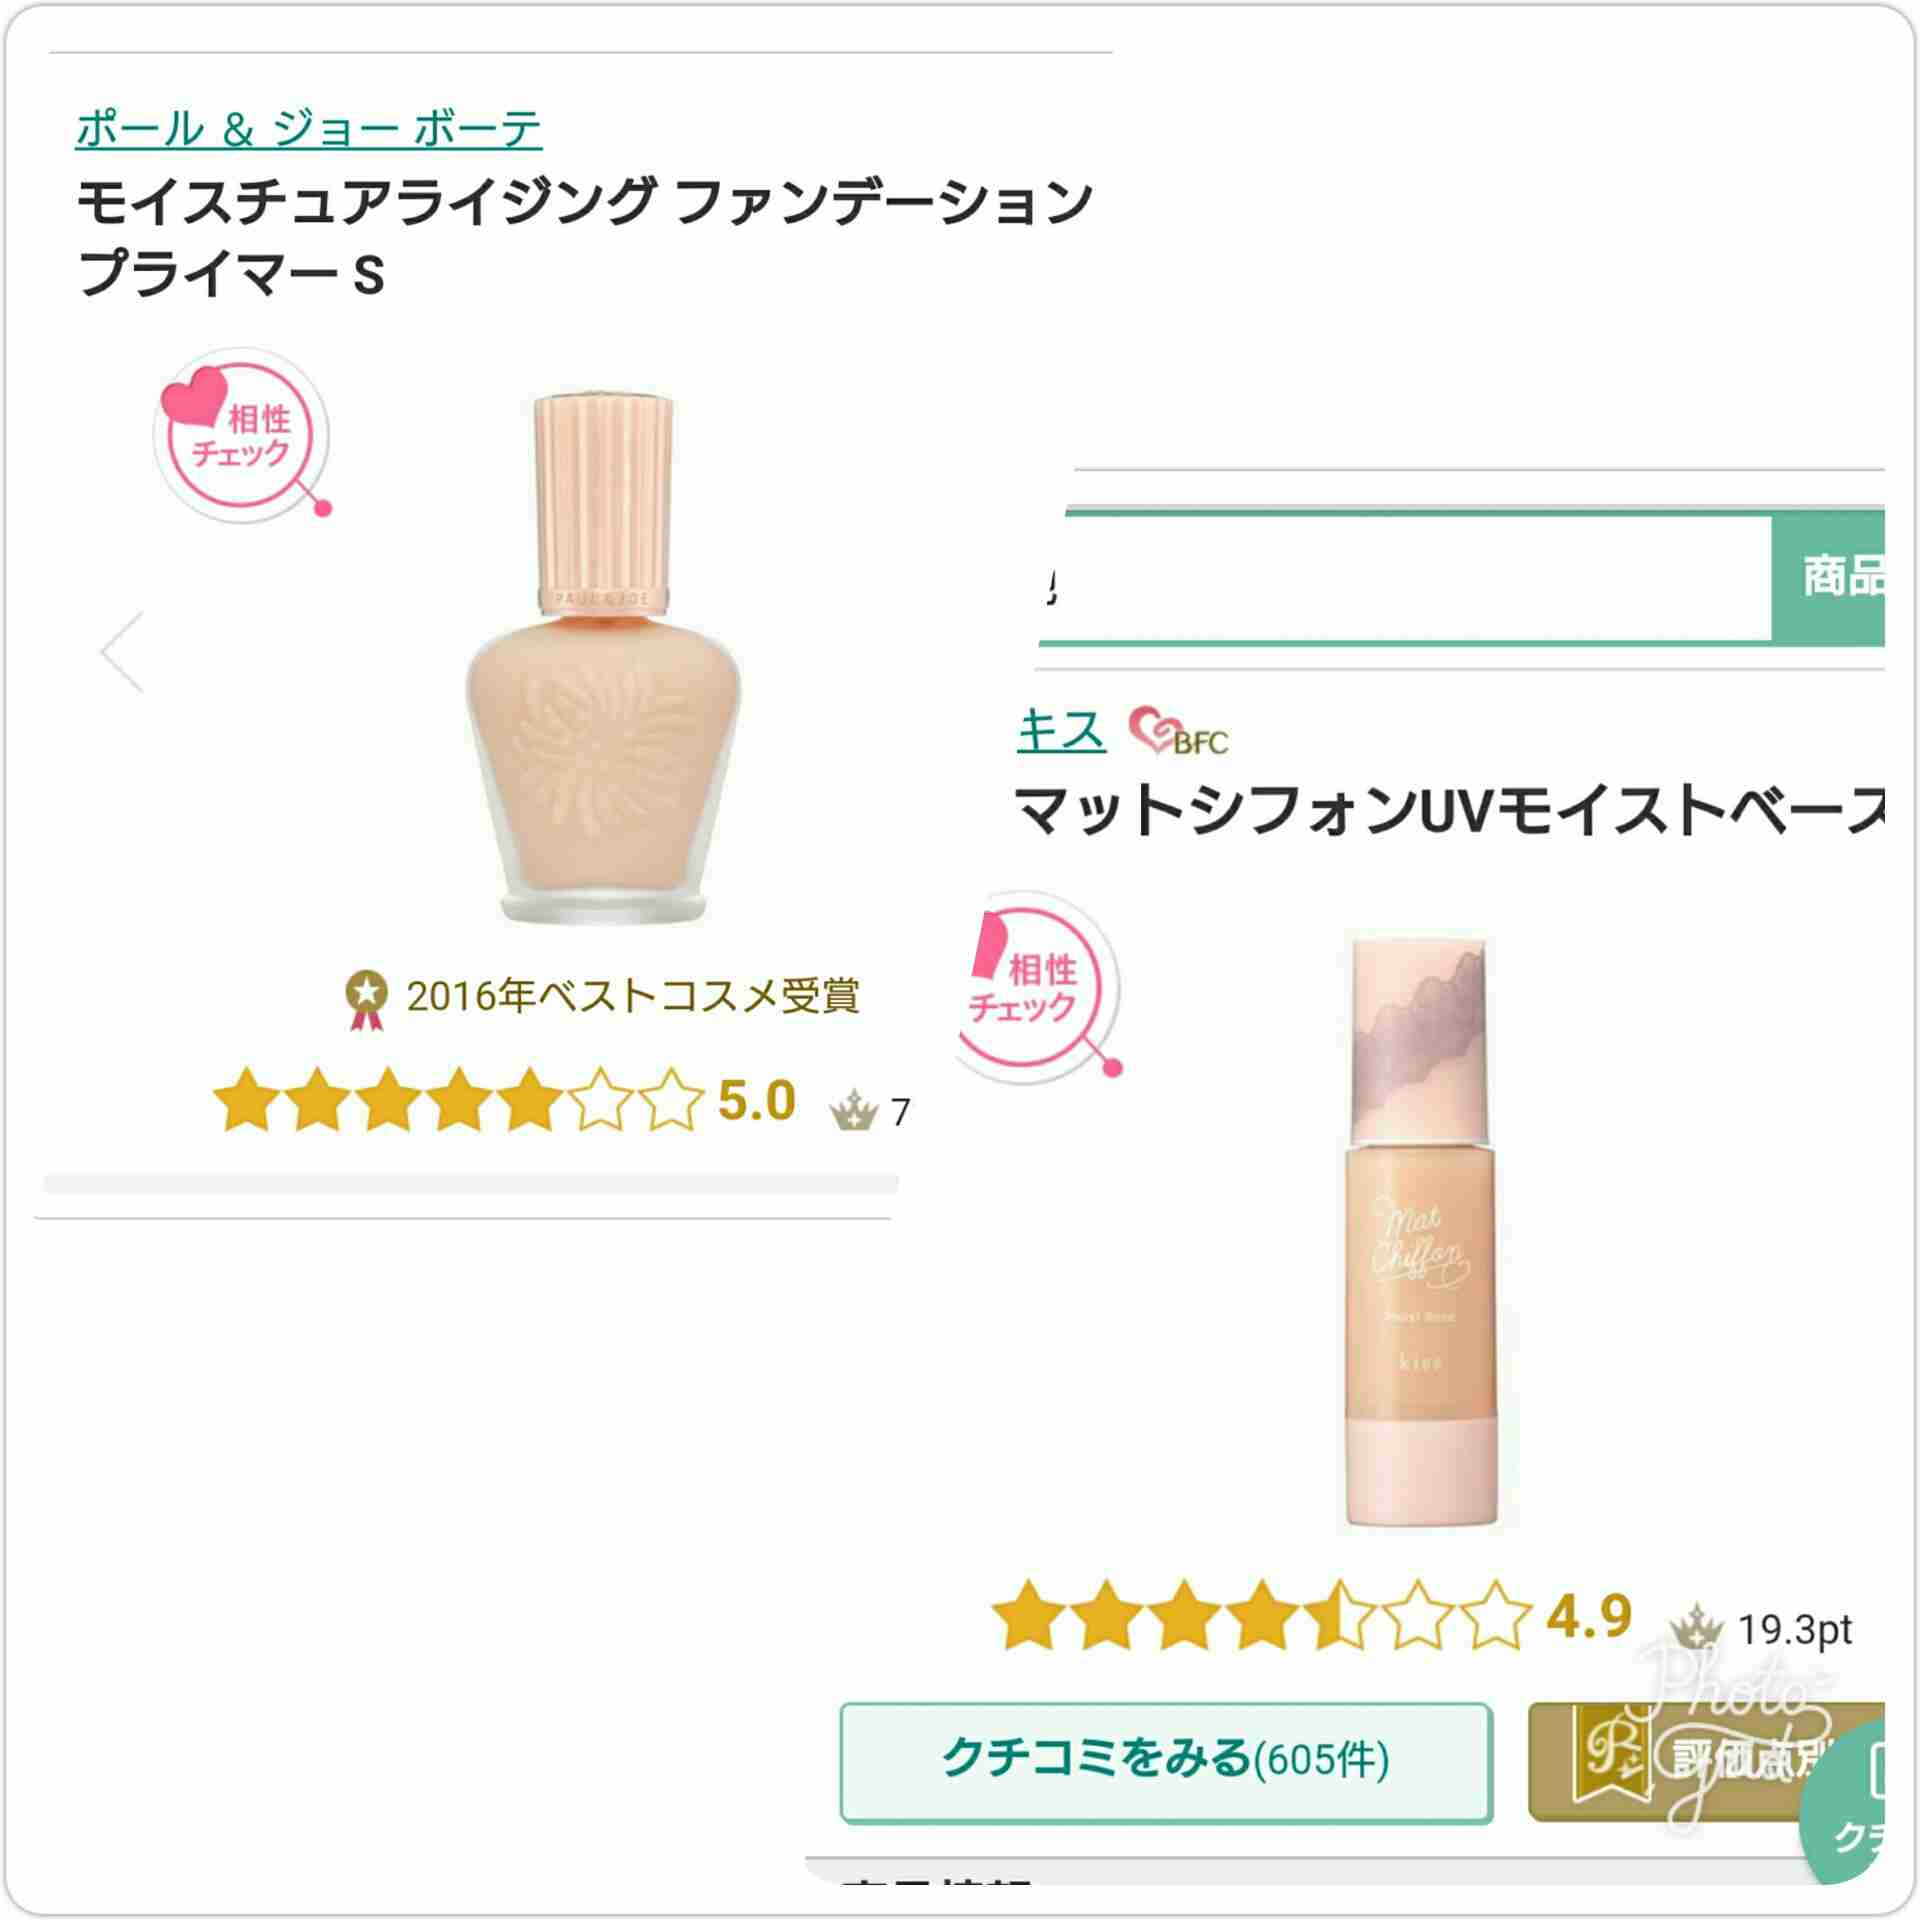The height and width of the screenshot is (1920, 1920).
Task: Click the star rating showing 5.0
Action: coord(505,1100)
